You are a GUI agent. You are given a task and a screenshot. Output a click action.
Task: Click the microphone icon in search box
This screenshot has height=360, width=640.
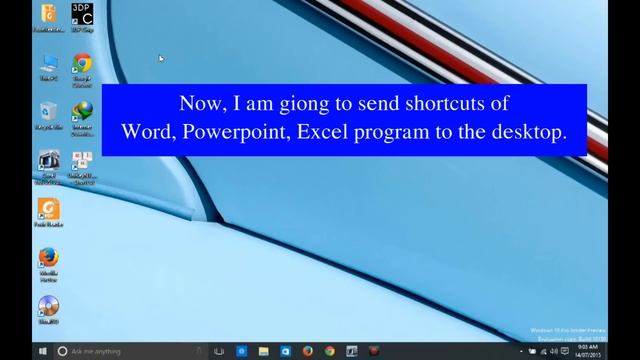click(x=199, y=351)
